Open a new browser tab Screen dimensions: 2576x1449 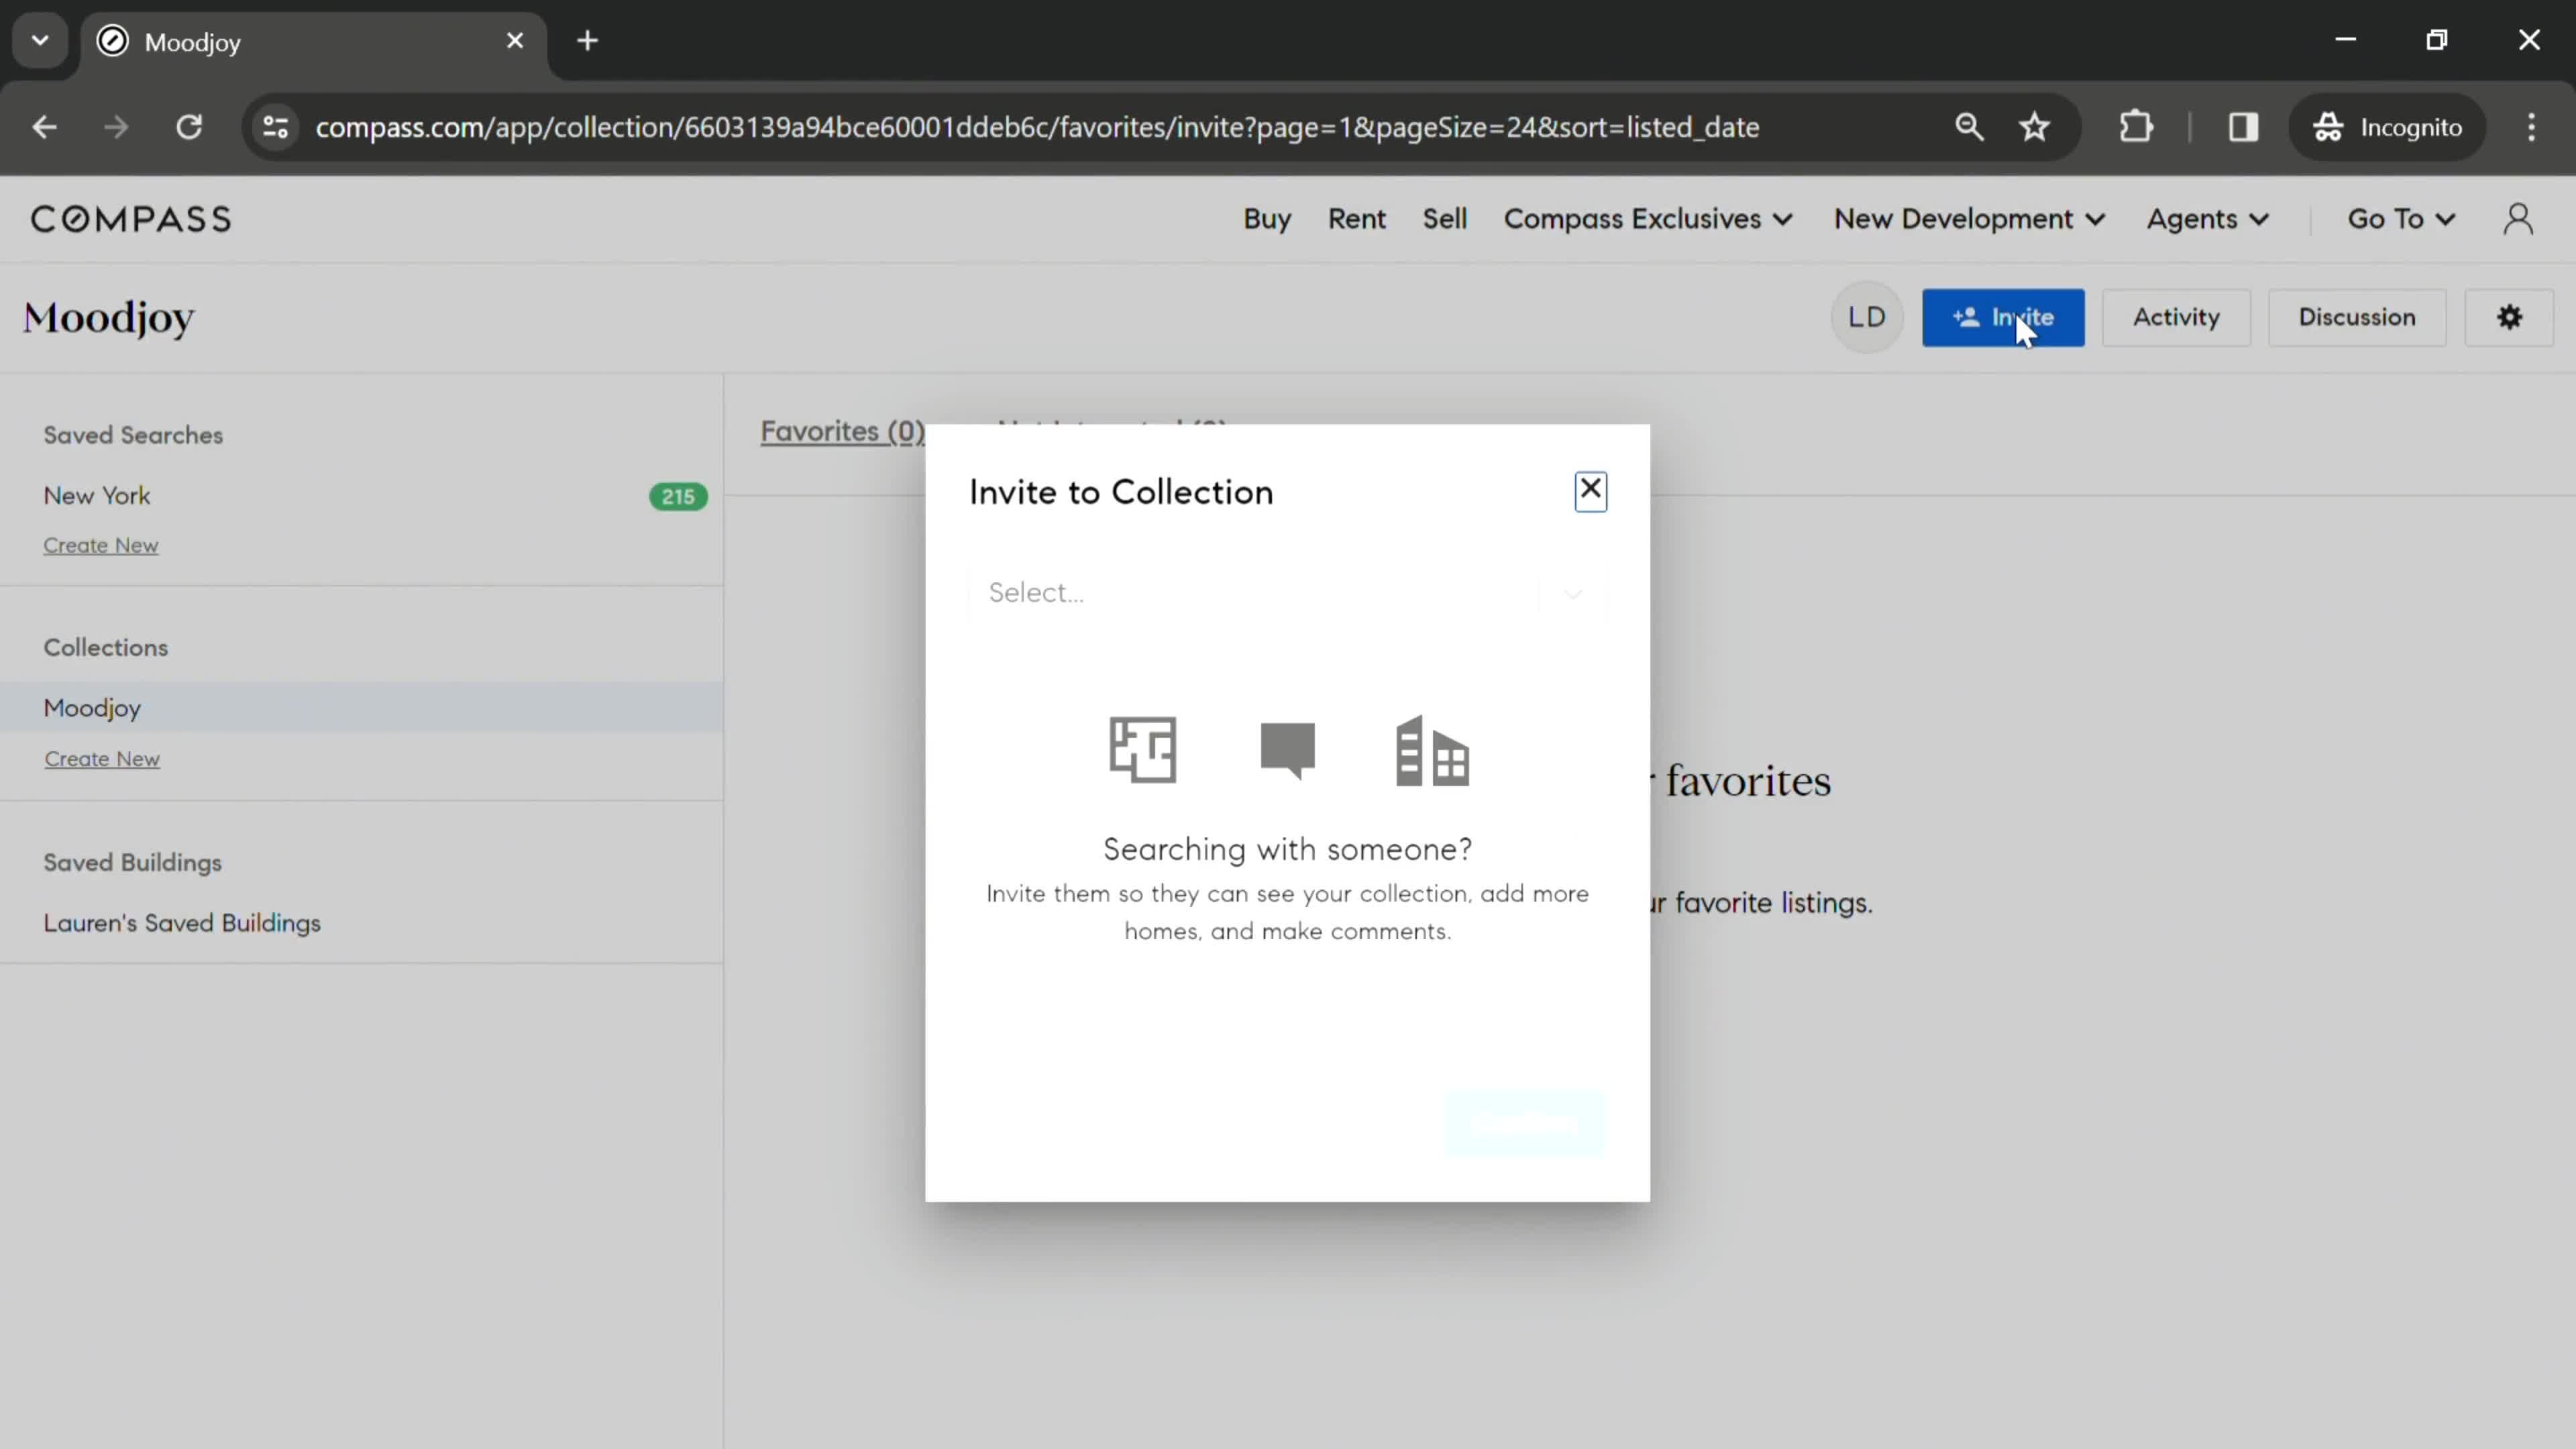tap(588, 41)
